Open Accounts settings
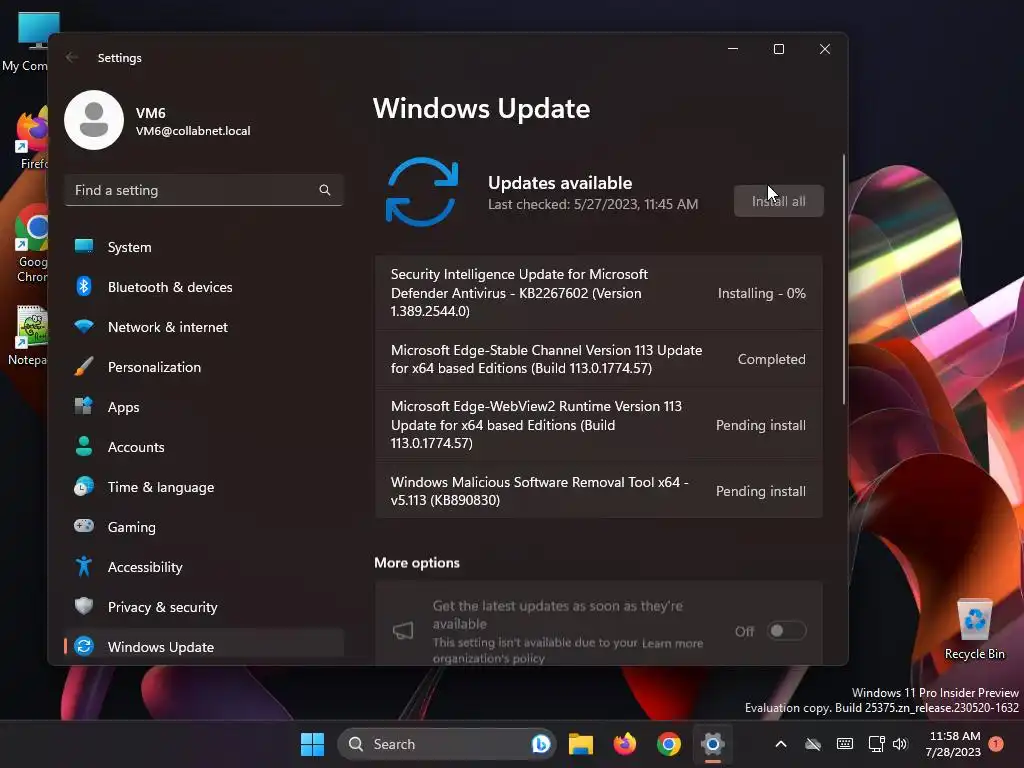The height and width of the screenshot is (768, 1024). [204, 447]
